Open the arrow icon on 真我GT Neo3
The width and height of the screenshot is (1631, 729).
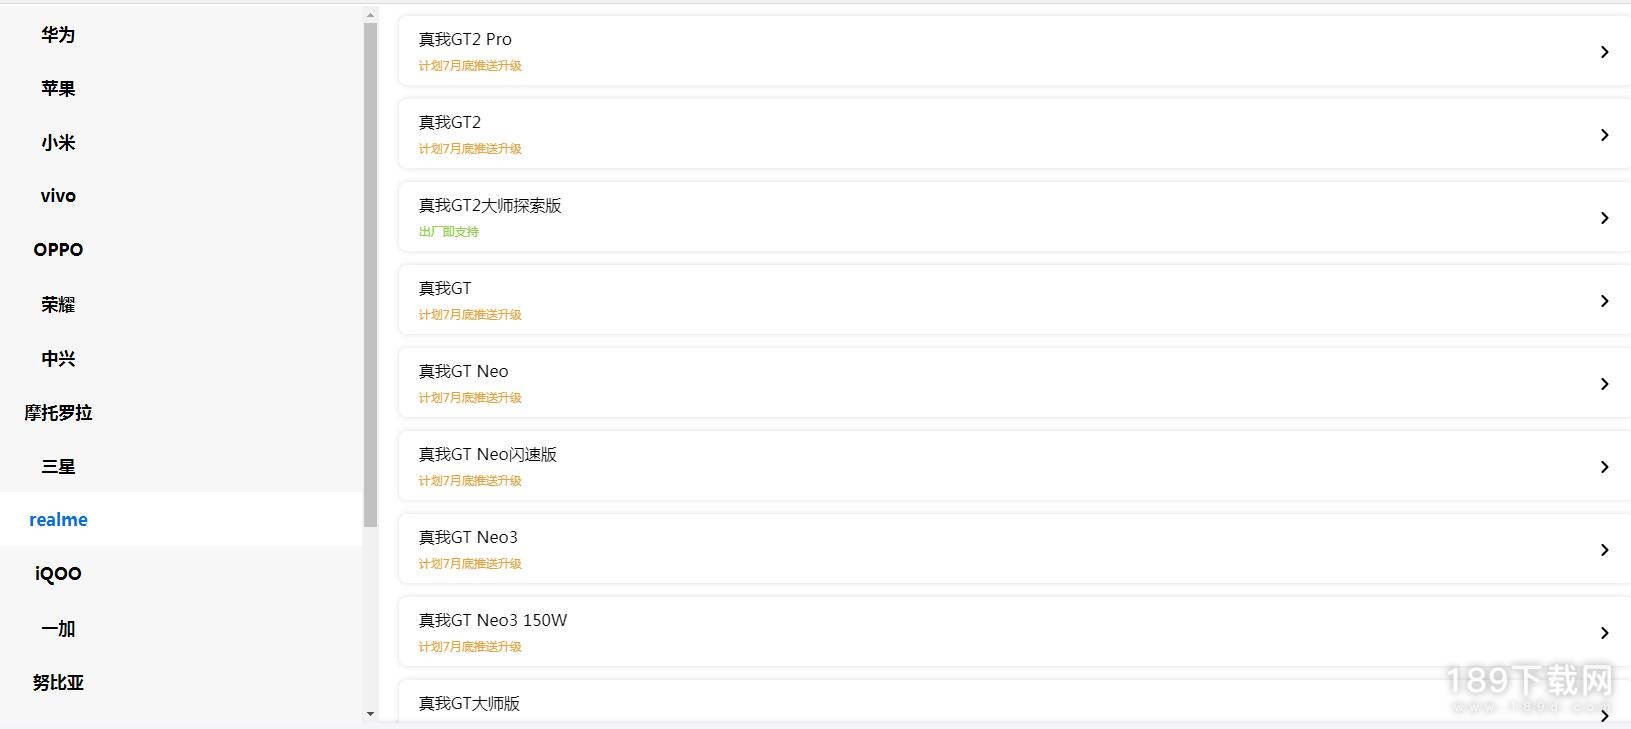[1604, 550]
